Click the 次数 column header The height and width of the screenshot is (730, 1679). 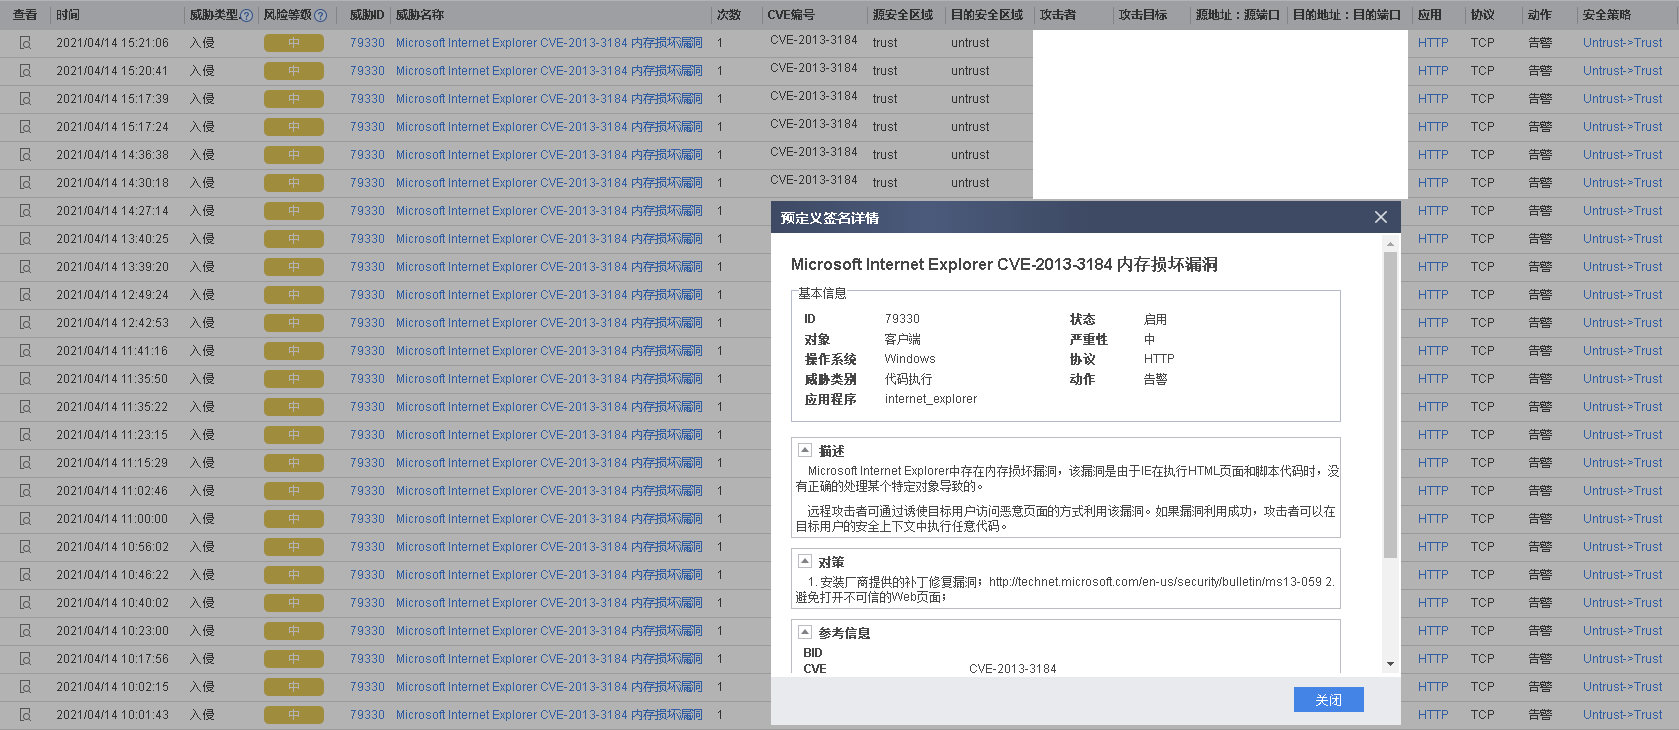pyautogui.click(x=729, y=15)
